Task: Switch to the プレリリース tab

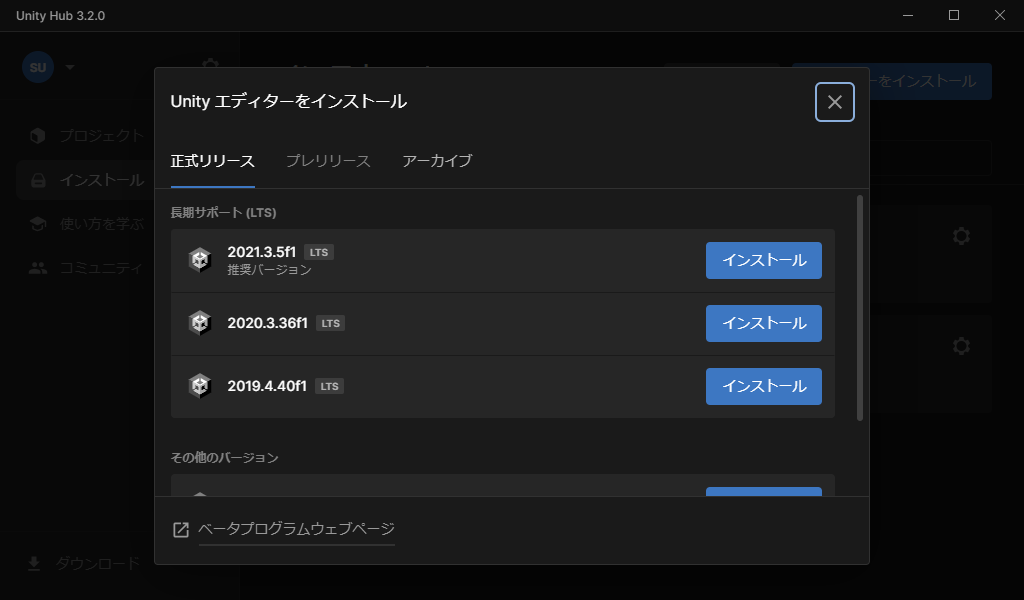Action: (x=328, y=161)
